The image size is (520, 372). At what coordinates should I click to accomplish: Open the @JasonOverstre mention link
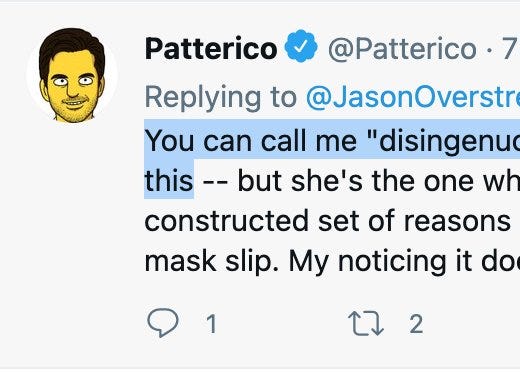(413, 97)
